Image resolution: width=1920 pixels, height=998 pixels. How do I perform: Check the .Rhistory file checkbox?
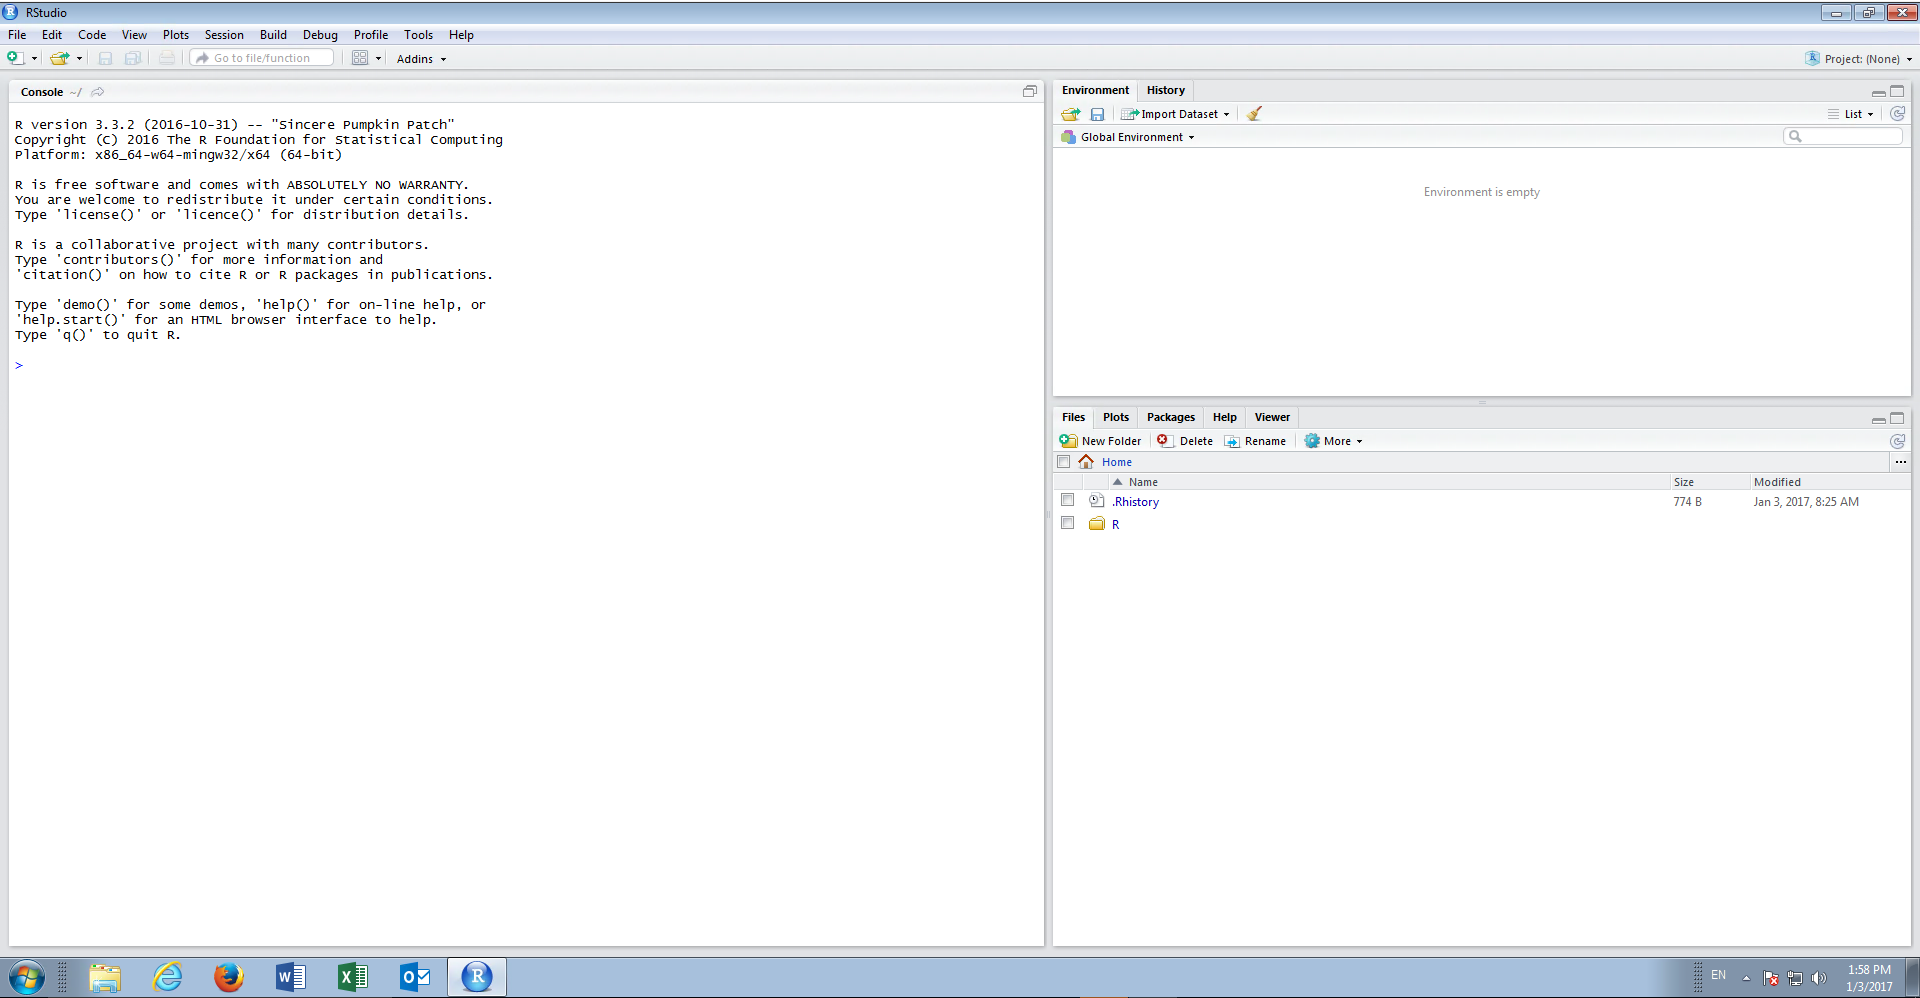click(x=1067, y=501)
